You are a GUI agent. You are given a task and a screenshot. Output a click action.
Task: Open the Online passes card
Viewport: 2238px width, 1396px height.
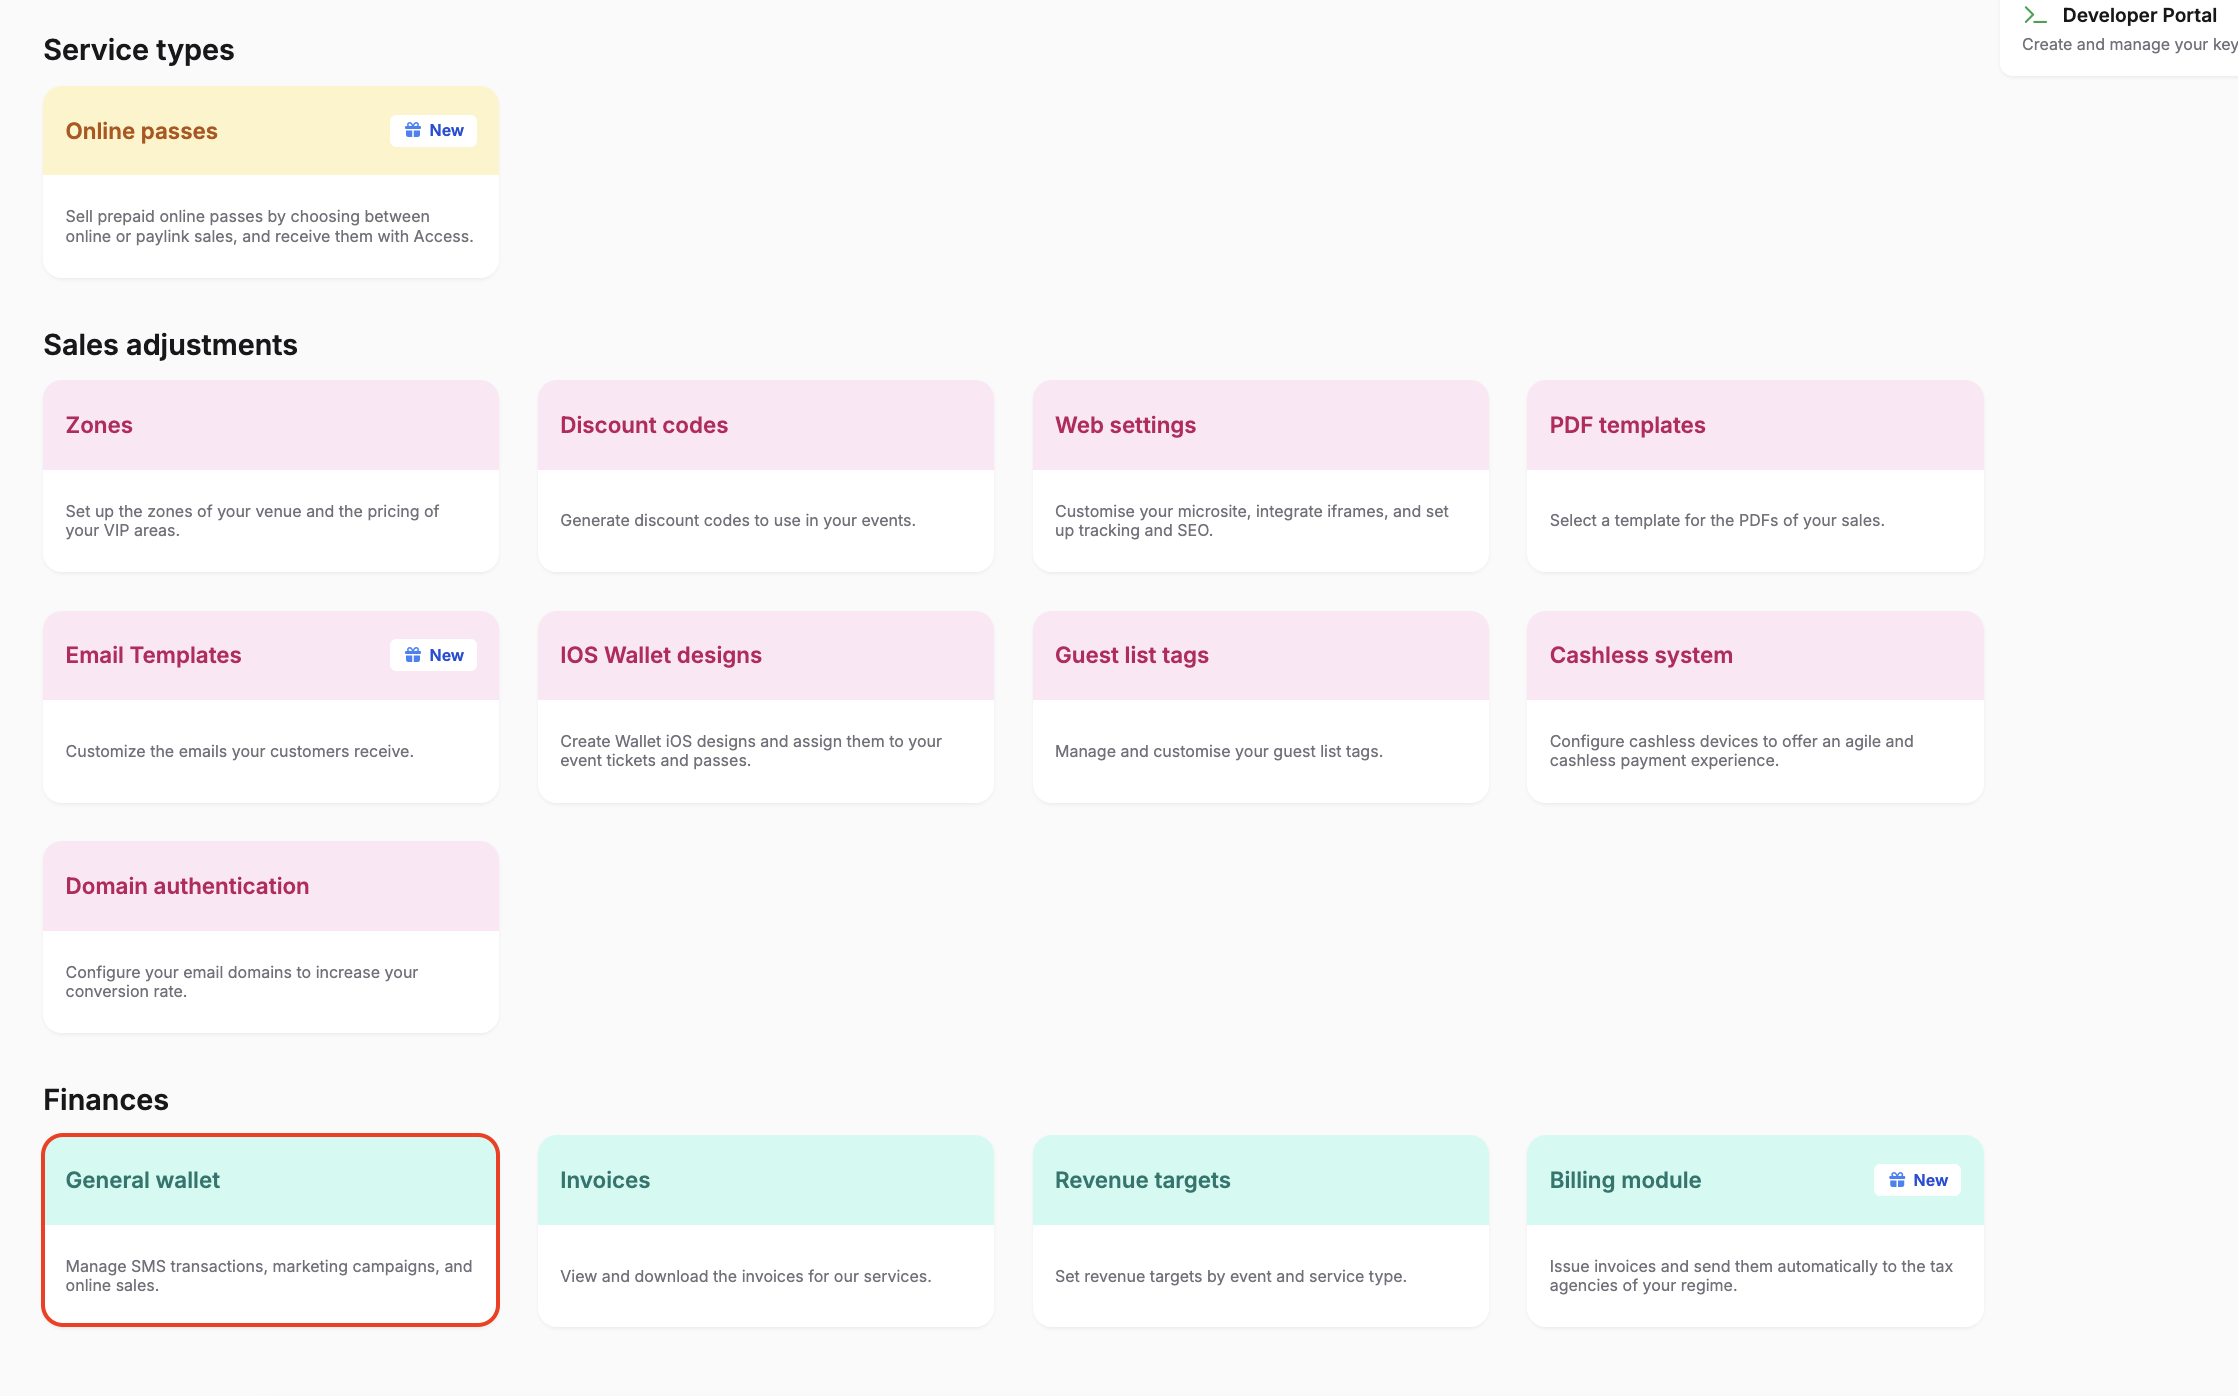[x=271, y=182]
